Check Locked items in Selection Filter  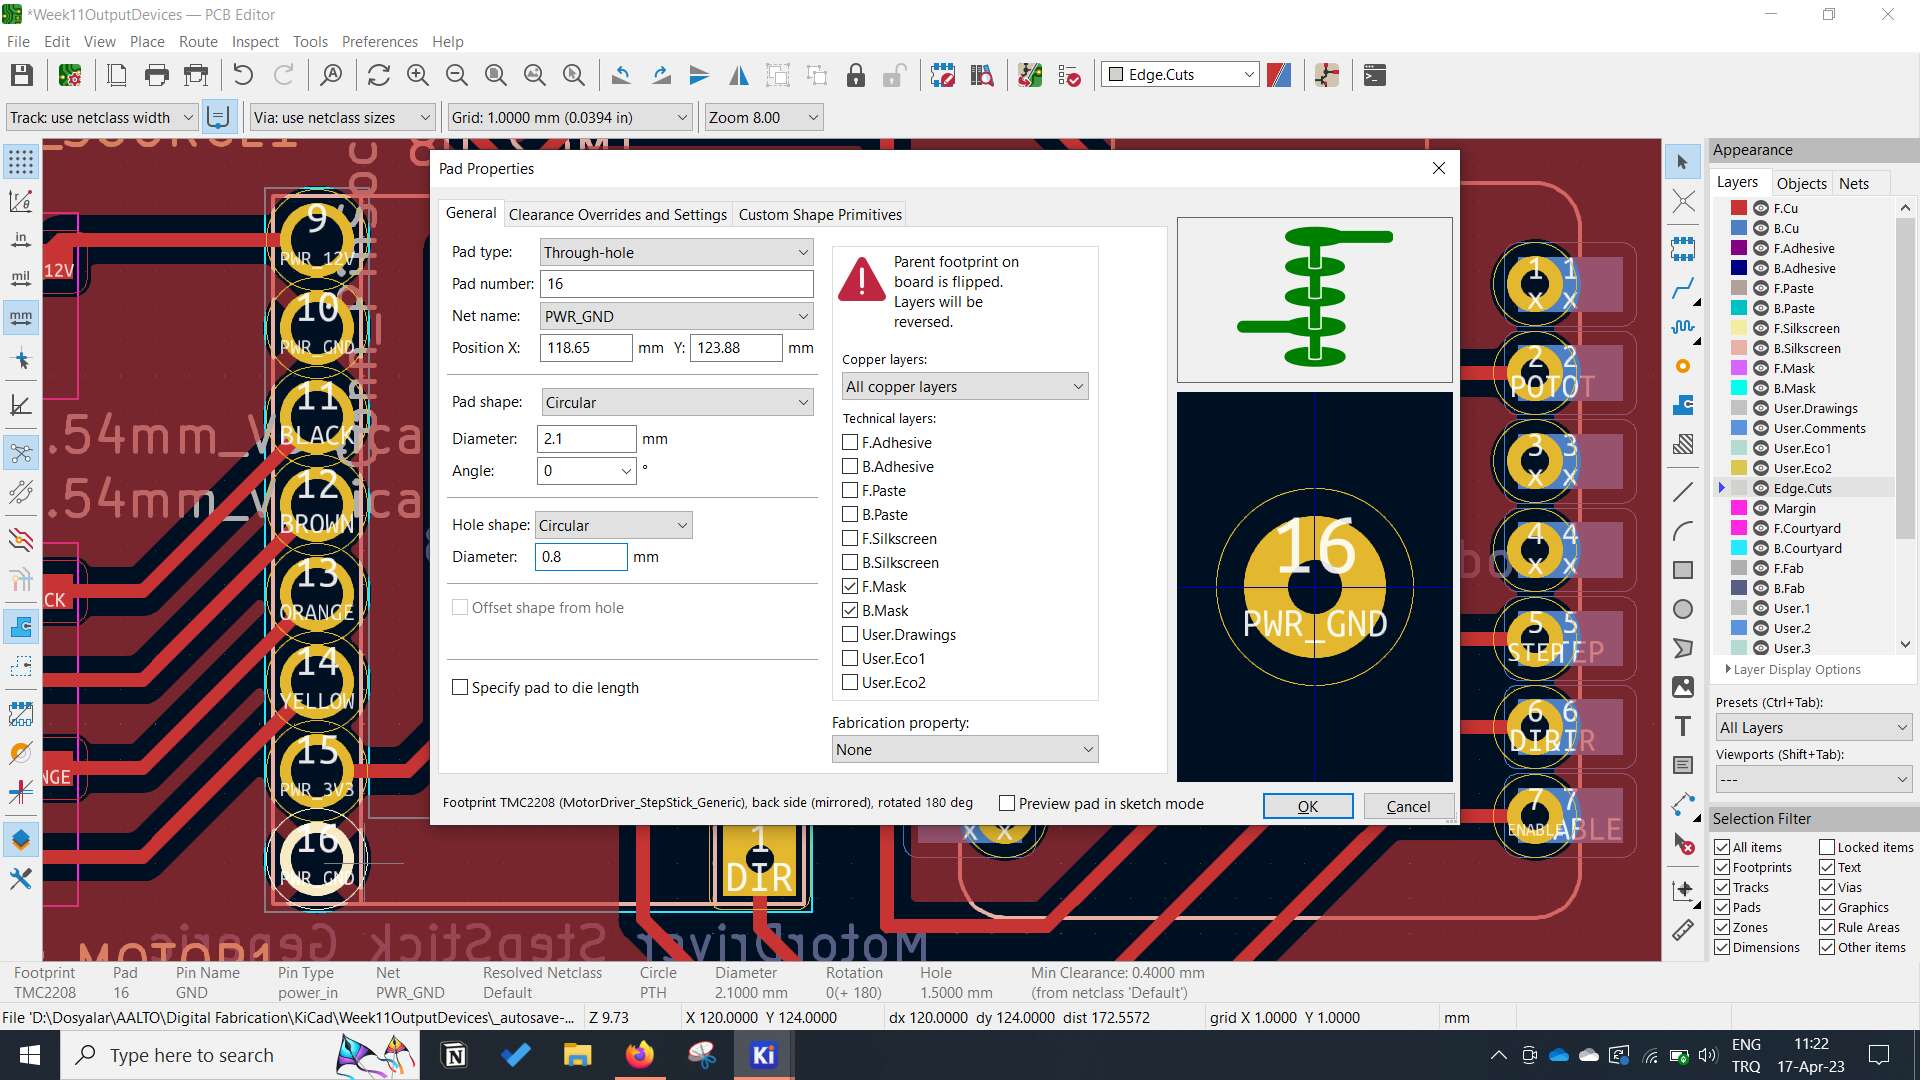click(1827, 847)
